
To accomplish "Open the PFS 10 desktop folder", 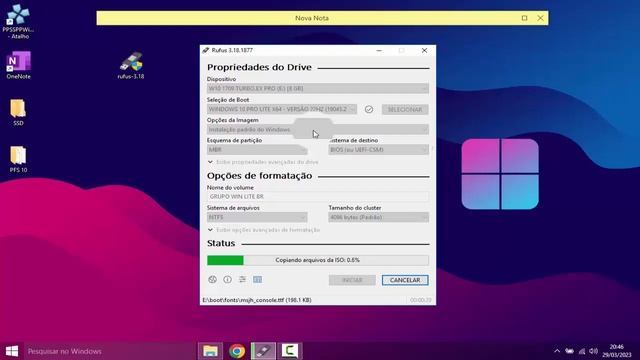I will point(18,160).
